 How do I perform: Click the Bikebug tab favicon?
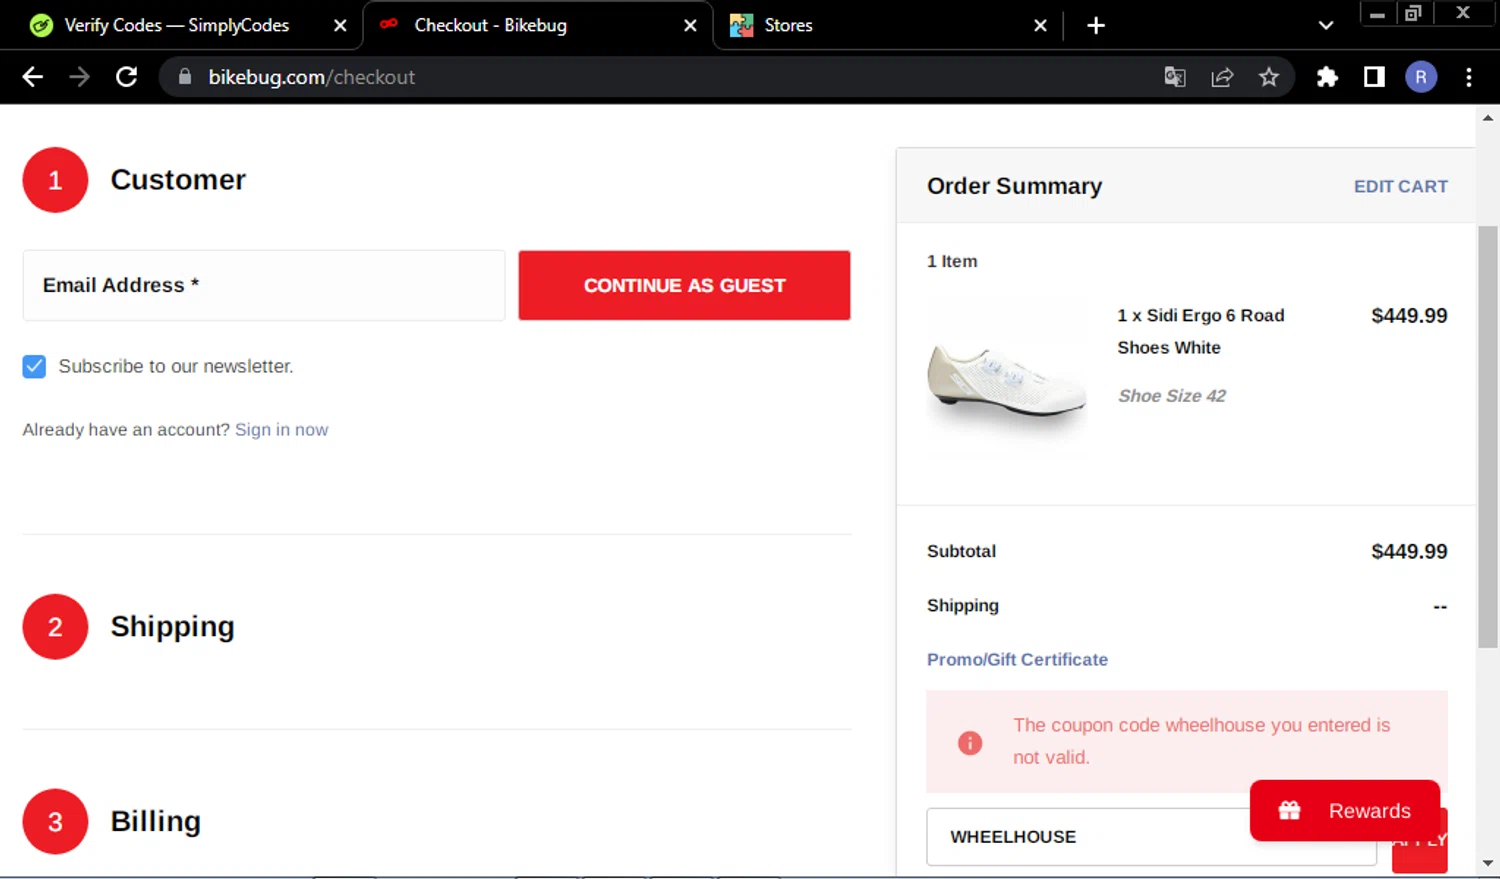[x=389, y=24]
